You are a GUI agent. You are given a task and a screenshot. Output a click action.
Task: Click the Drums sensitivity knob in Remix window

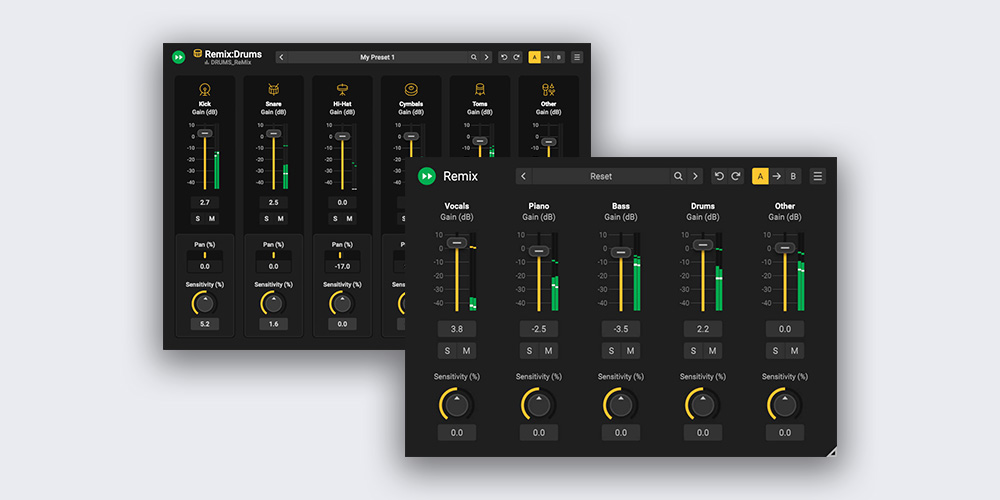pos(703,404)
